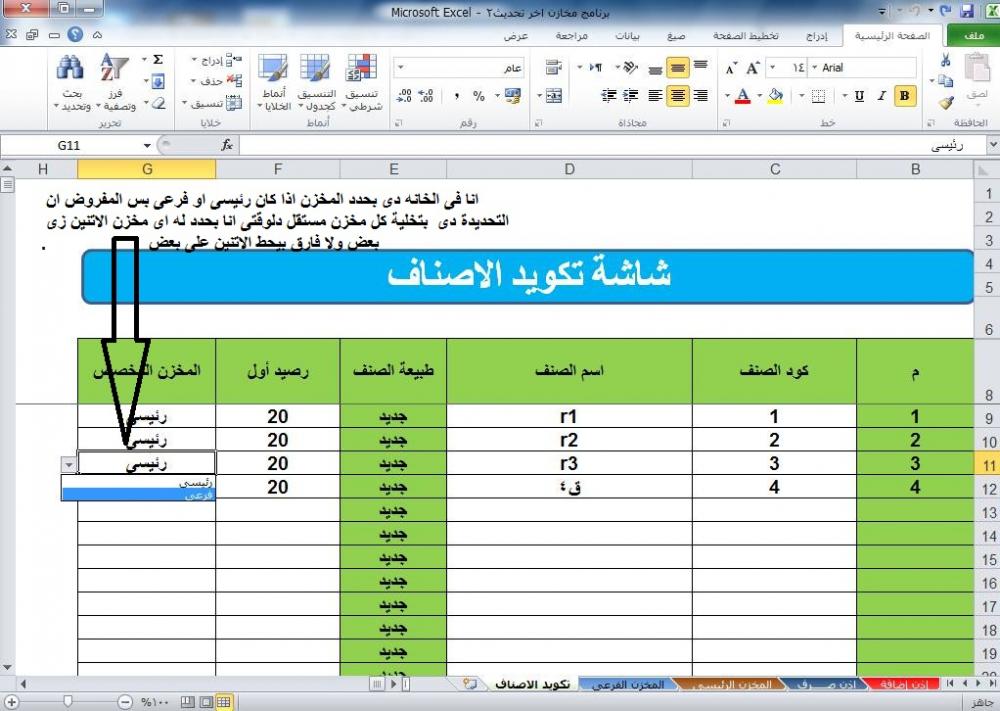Click Format as Table (التنسيق كجدول)

(314, 82)
